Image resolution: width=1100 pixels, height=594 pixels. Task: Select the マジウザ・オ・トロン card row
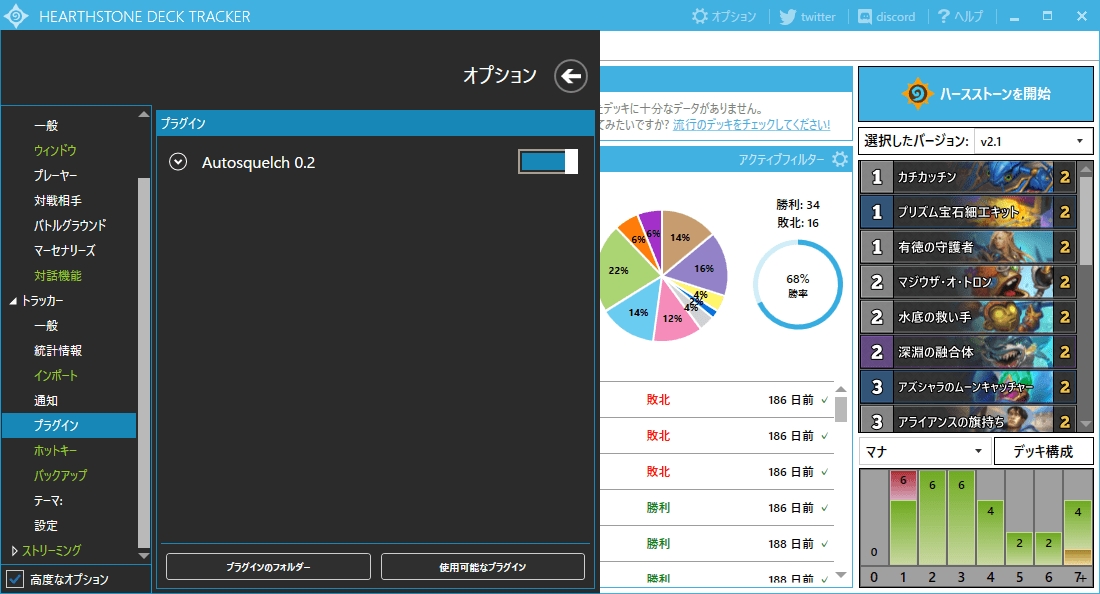click(968, 282)
